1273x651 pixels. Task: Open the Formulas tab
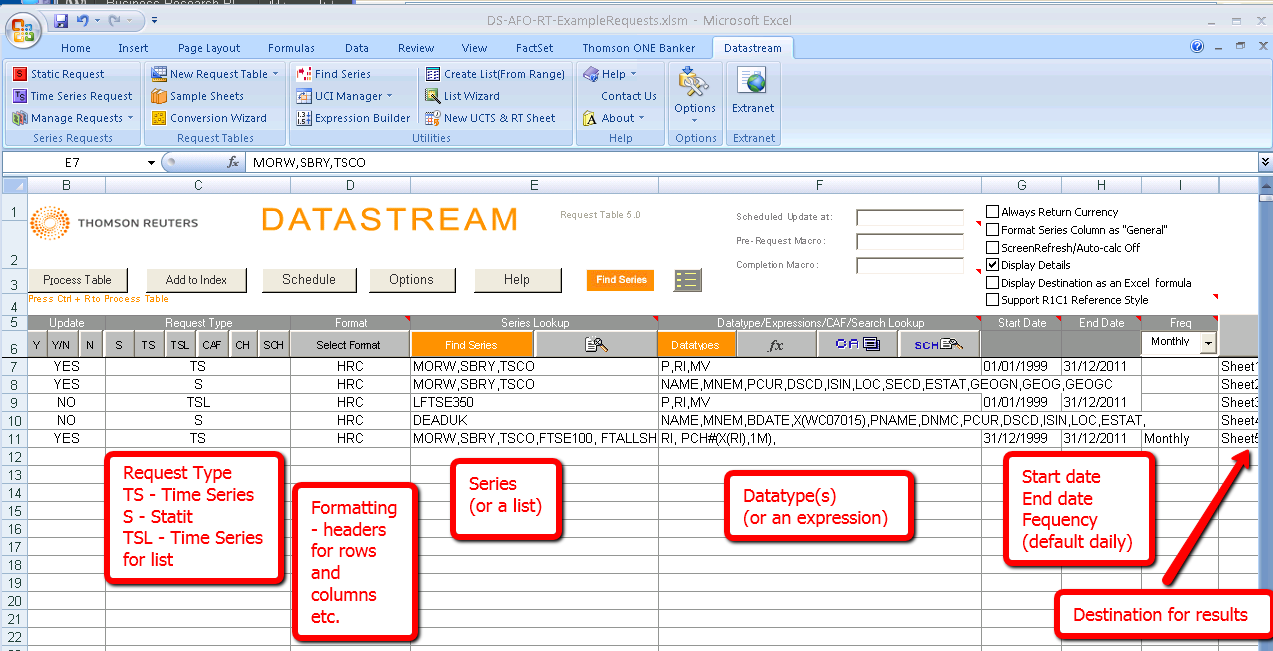291,48
